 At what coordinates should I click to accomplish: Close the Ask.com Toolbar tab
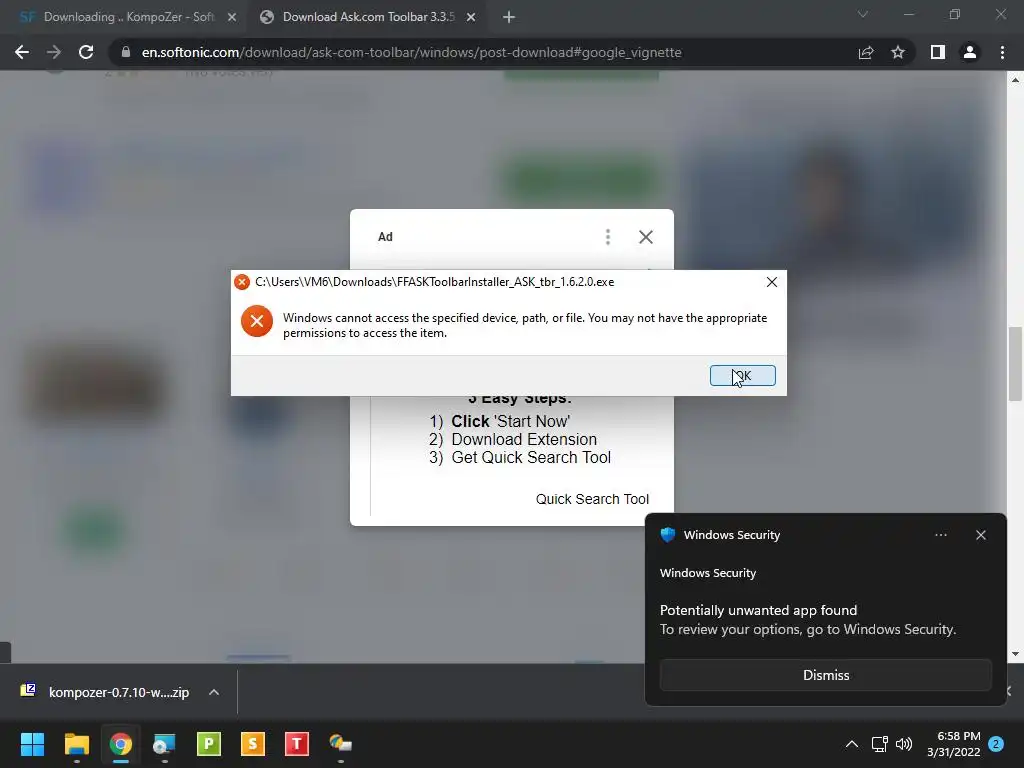point(471,18)
